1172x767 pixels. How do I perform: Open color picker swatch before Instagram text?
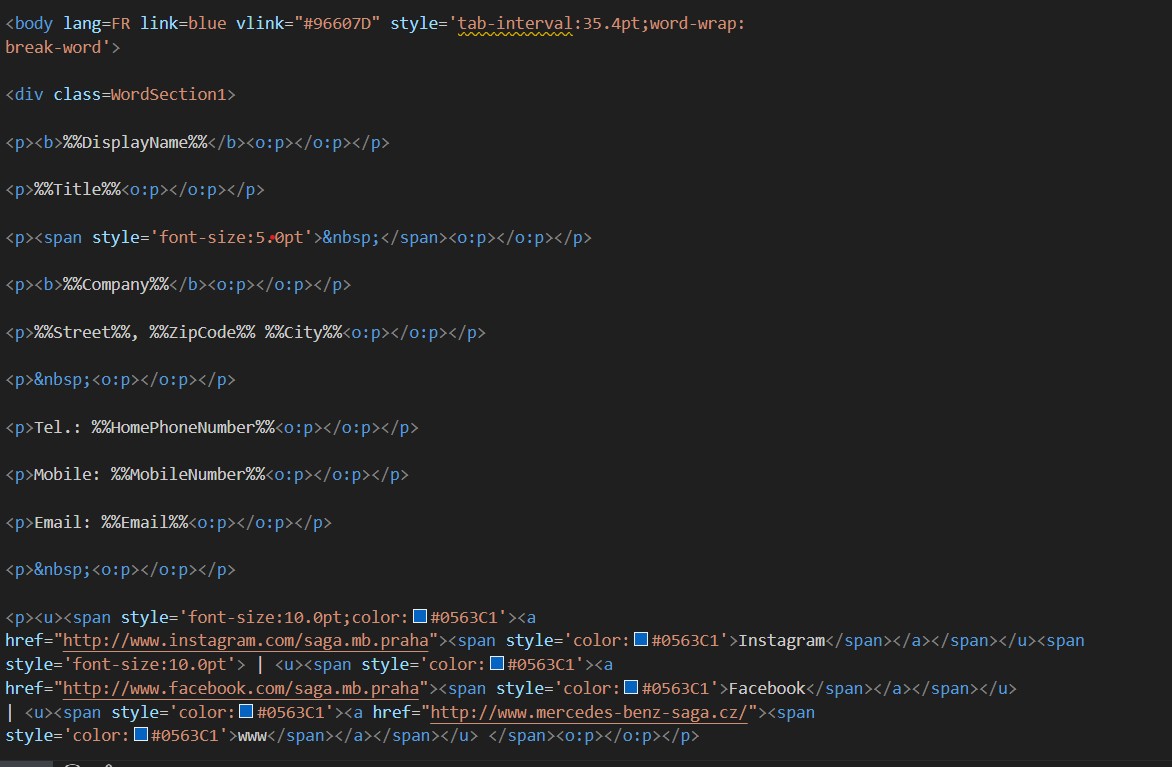[x=641, y=641]
